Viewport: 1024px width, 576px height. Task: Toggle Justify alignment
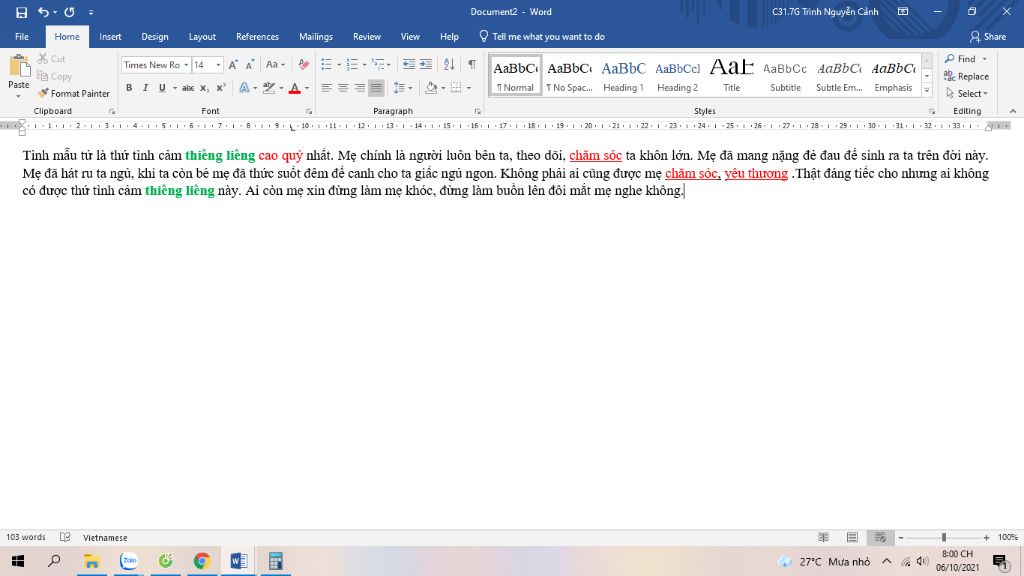[376, 88]
